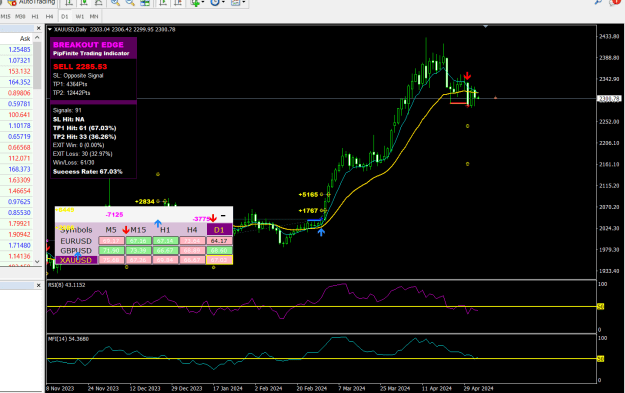Select the XAUUSD symbol in dashboard
625x393 pixels.
tap(76, 260)
